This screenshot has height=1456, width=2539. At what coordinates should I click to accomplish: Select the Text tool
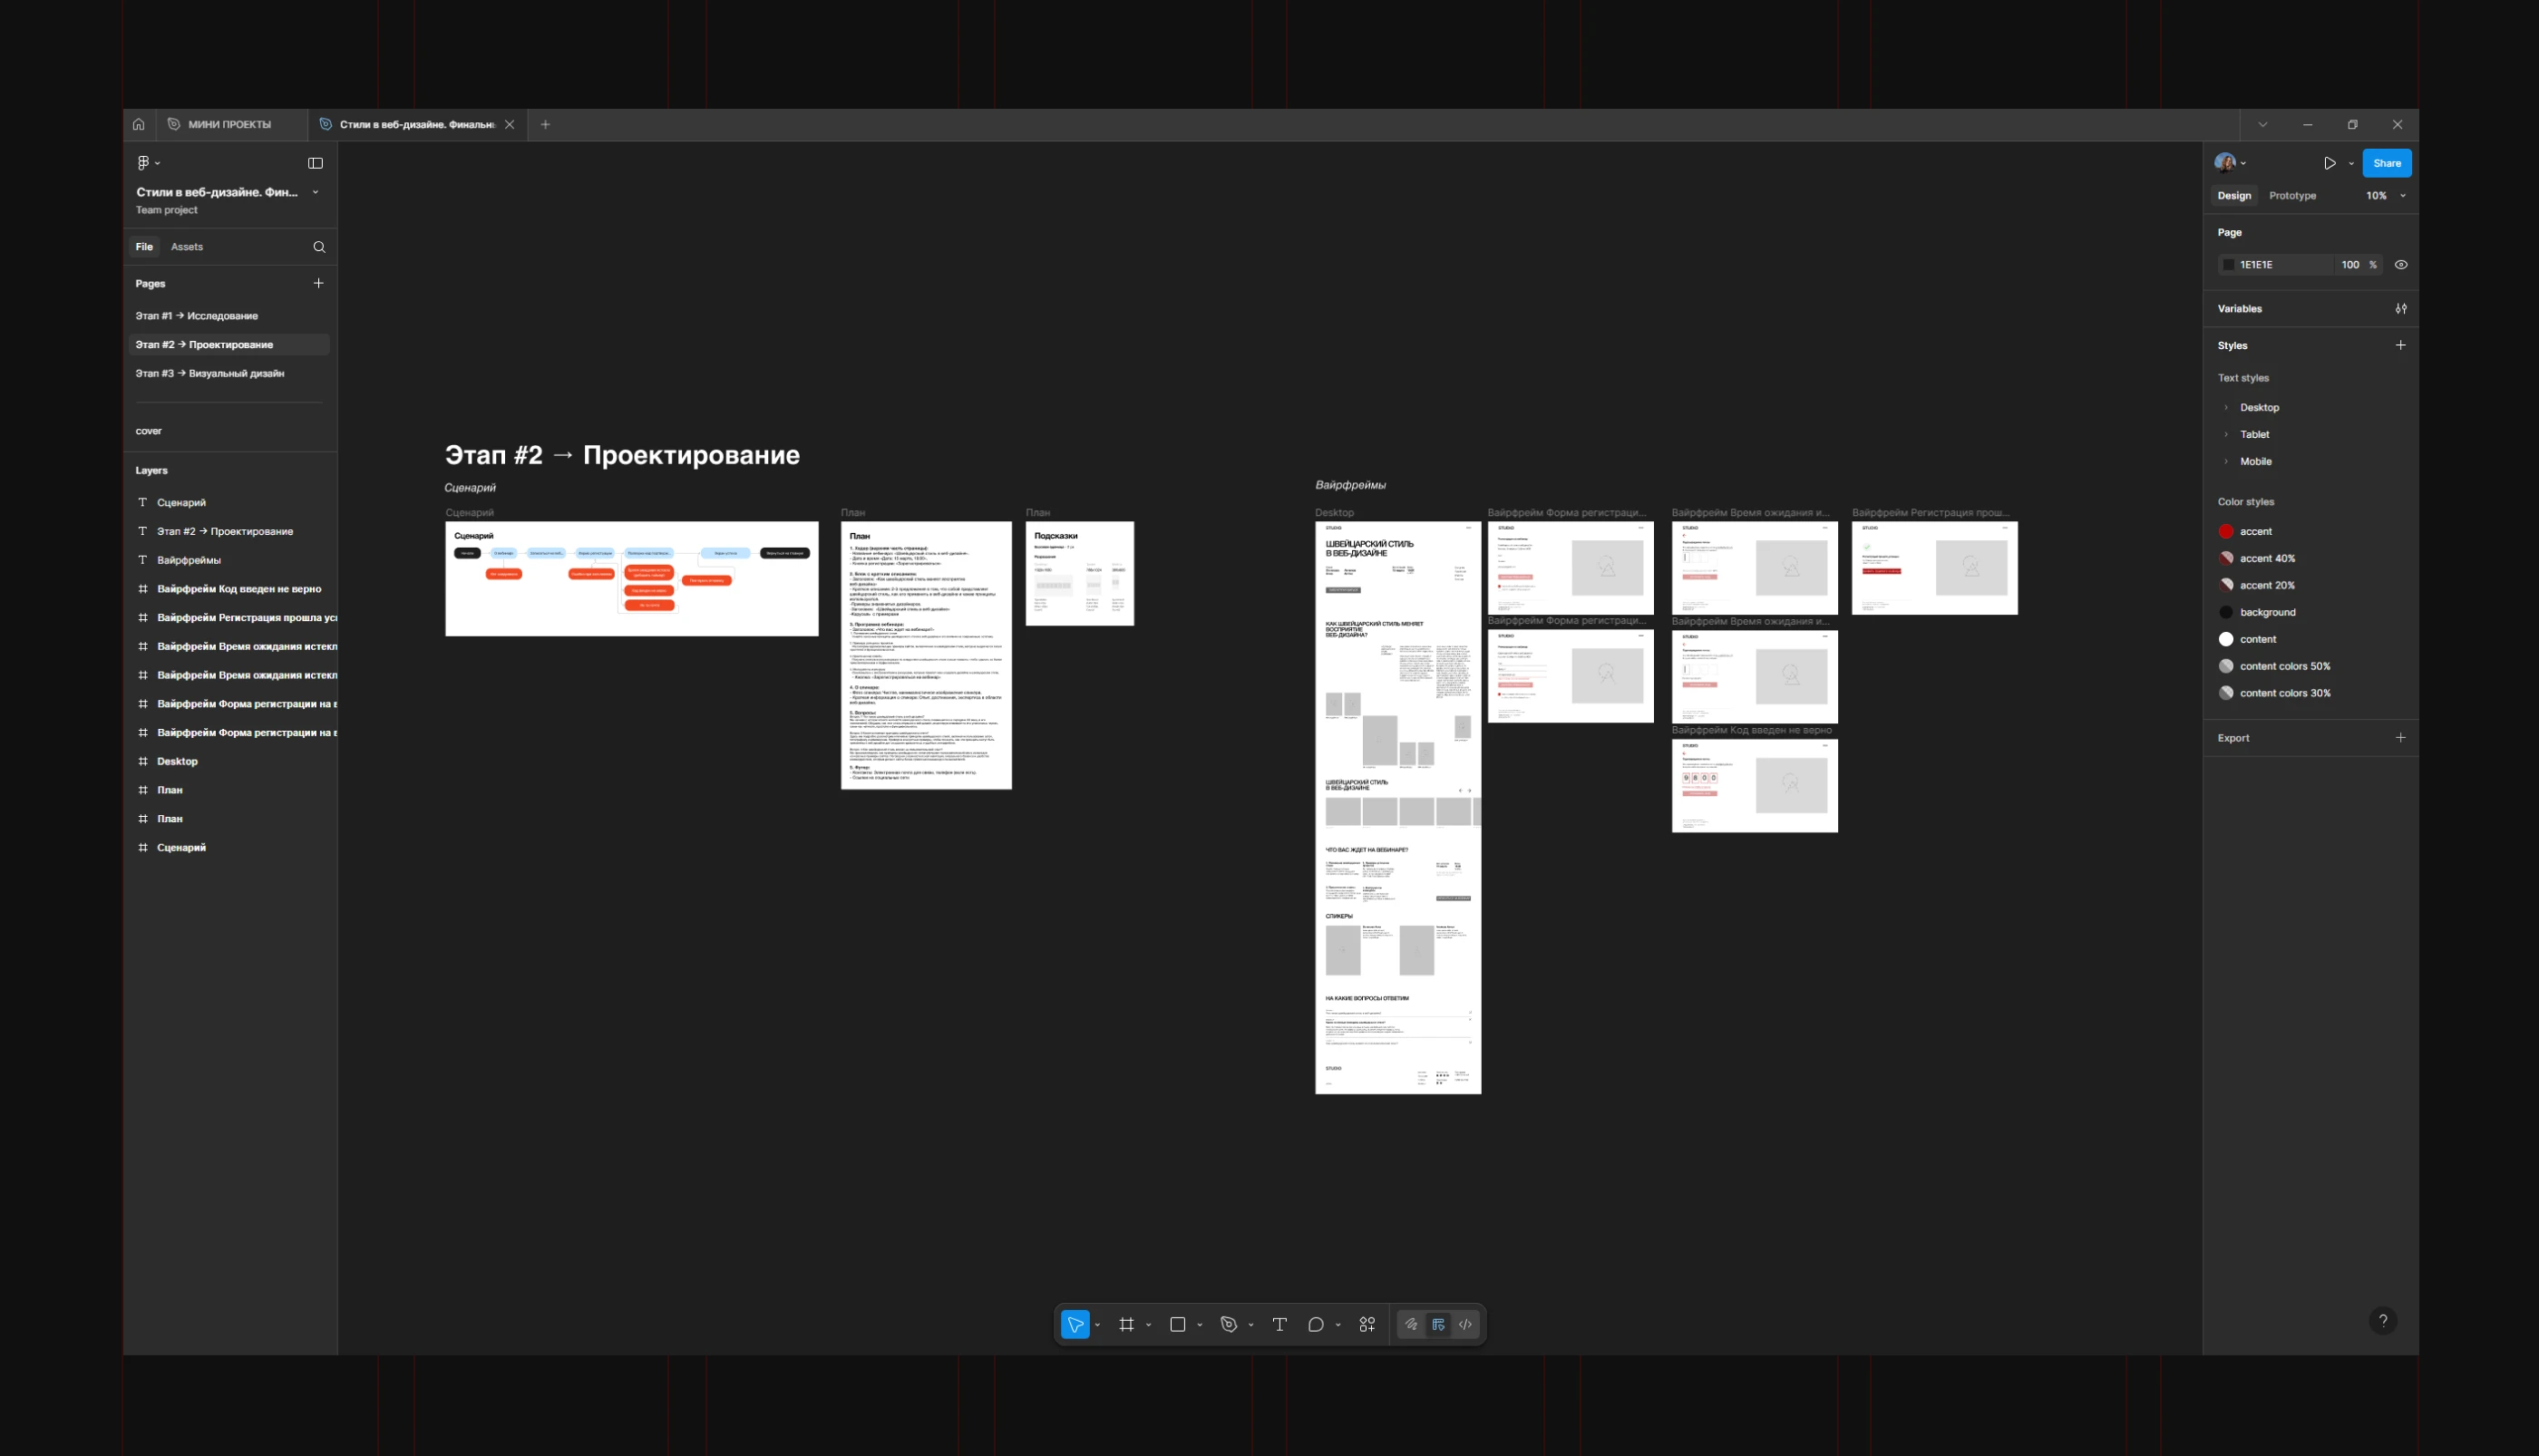tap(1279, 1324)
